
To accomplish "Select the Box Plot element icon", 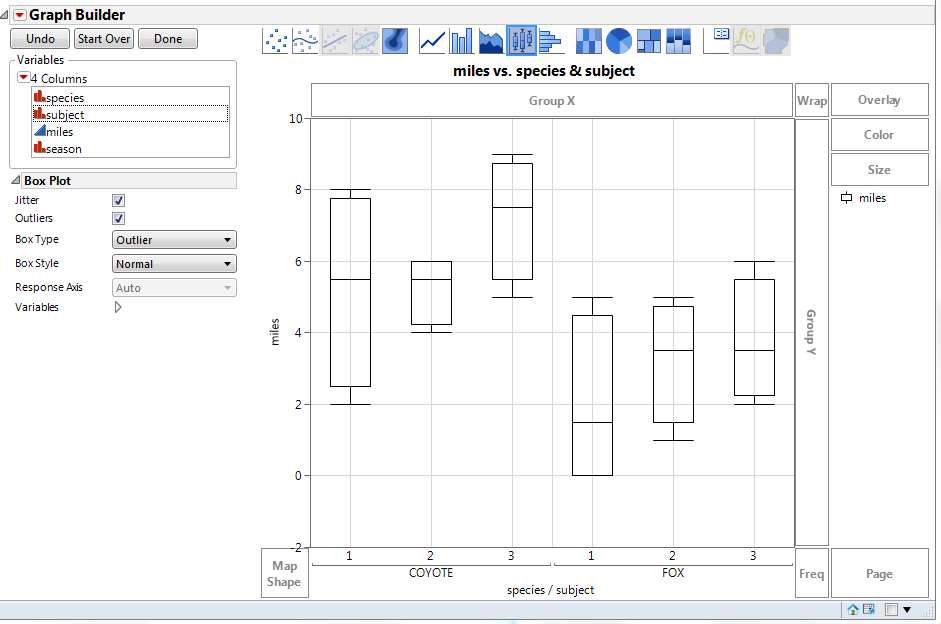I will pyautogui.click(x=522, y=41).
